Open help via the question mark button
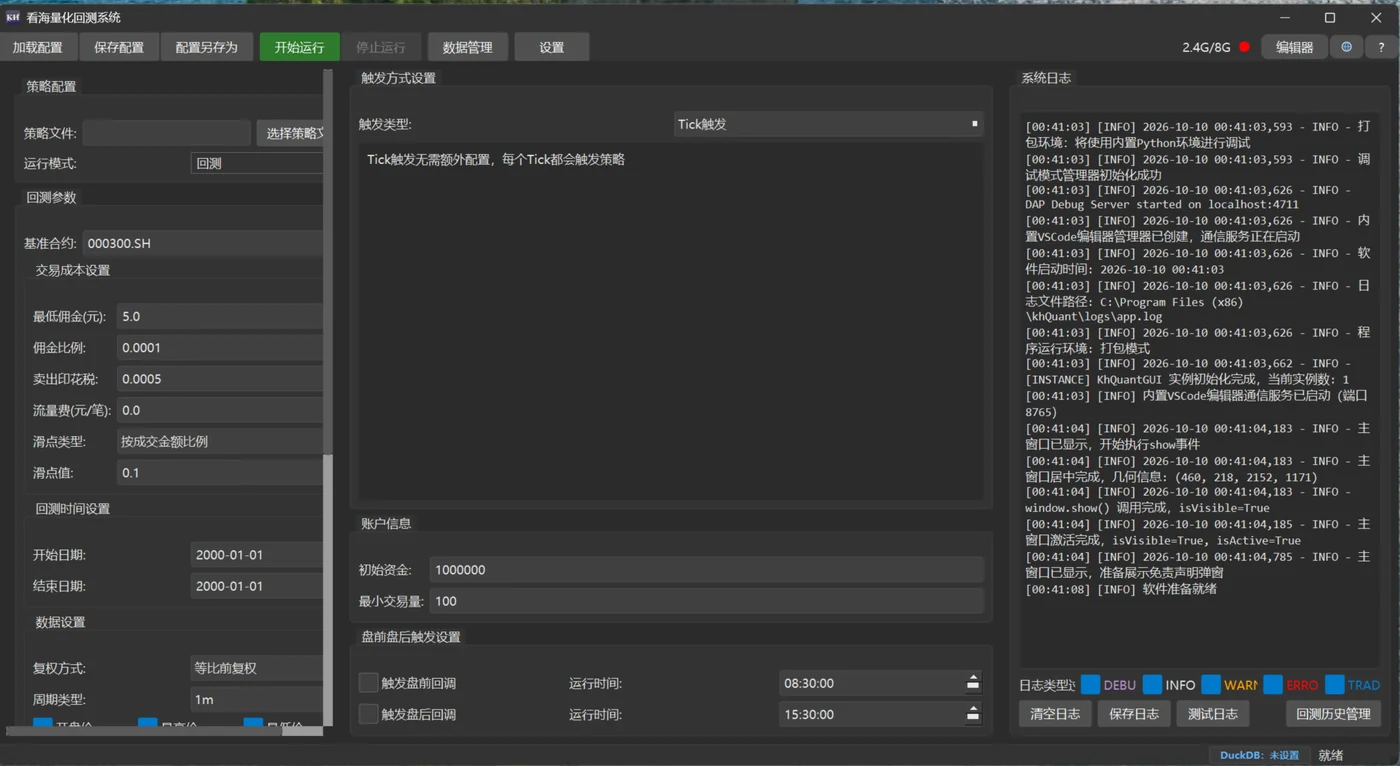Image resolution: width=1400 pixels, height=766 pixels. coord(1381,47)
